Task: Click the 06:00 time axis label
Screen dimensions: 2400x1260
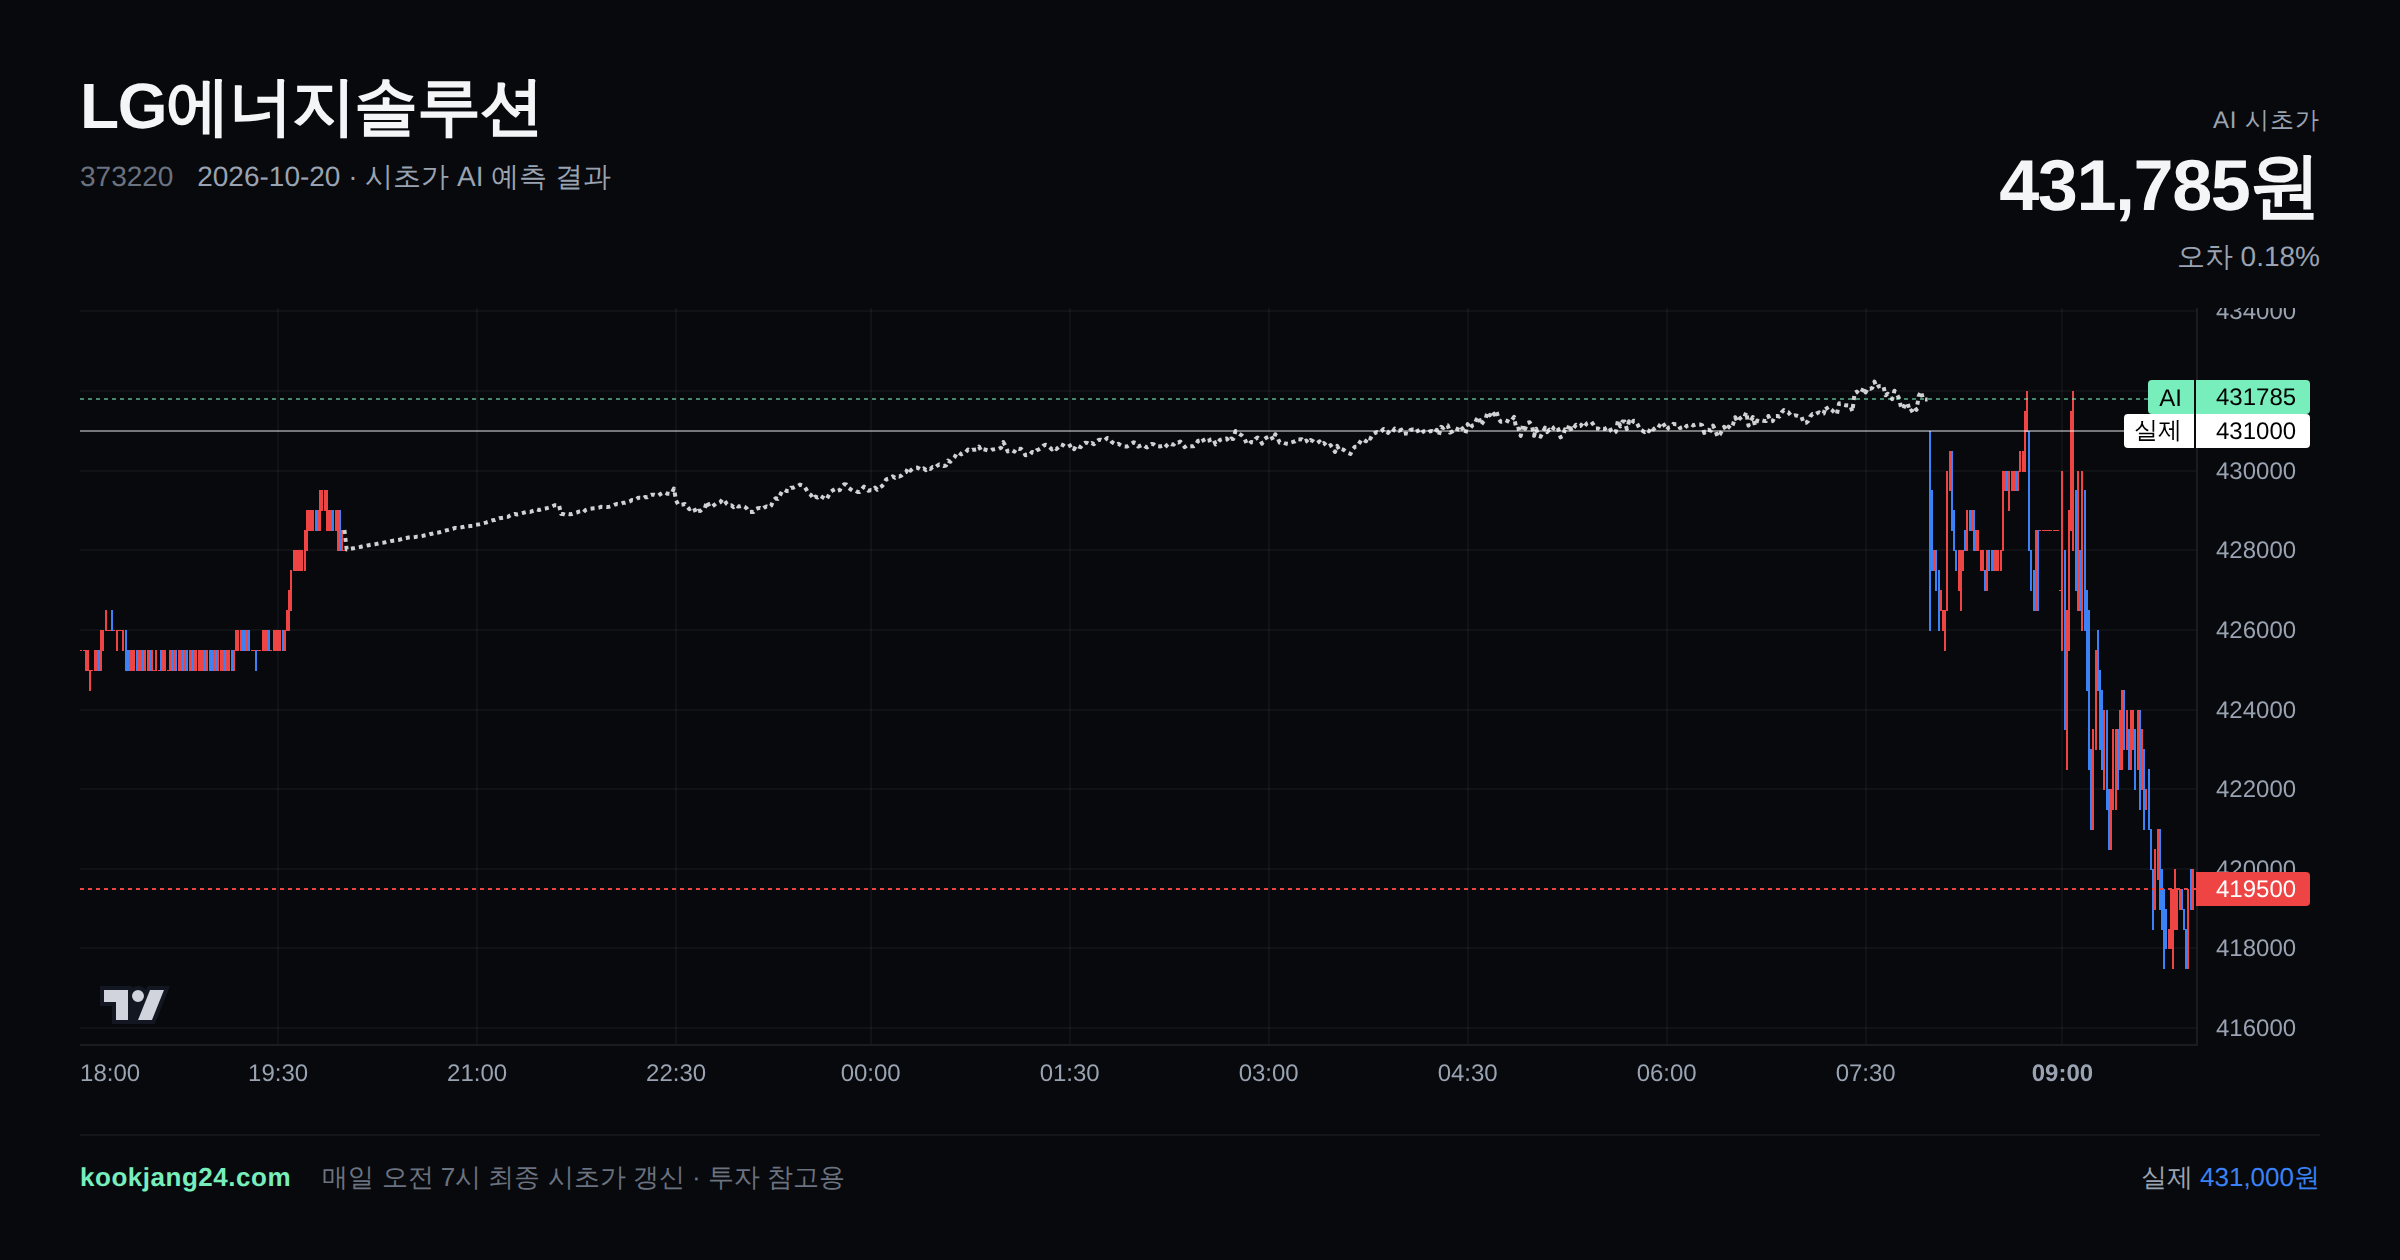Action: pos(1666,1073)
